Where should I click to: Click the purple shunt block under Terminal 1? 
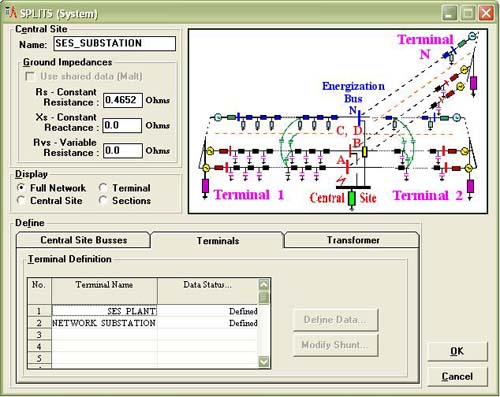205,186
